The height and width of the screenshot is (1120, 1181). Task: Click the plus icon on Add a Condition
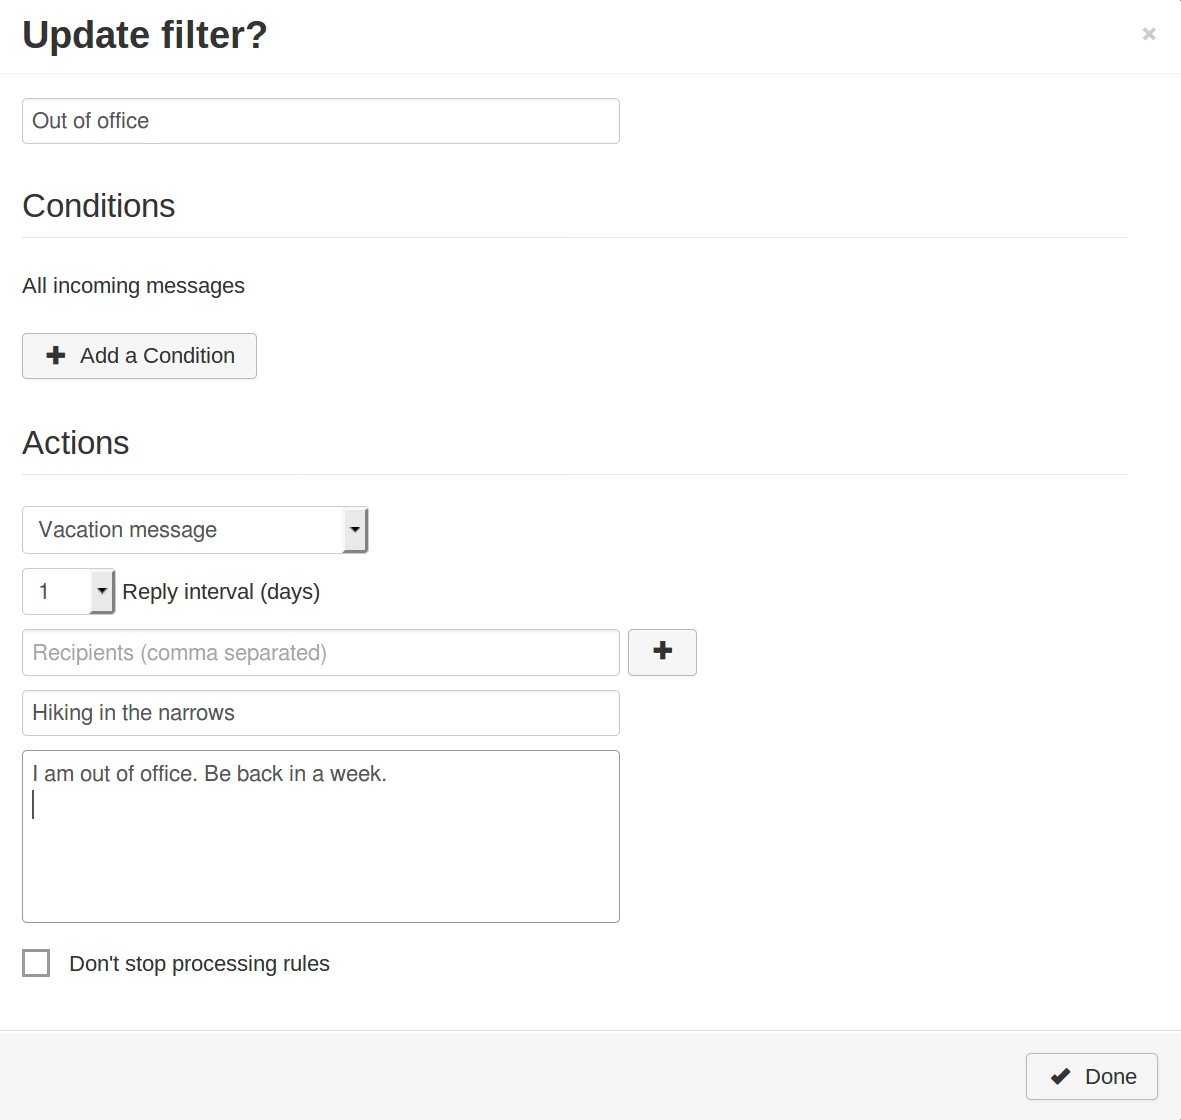[x=56, y=355]
